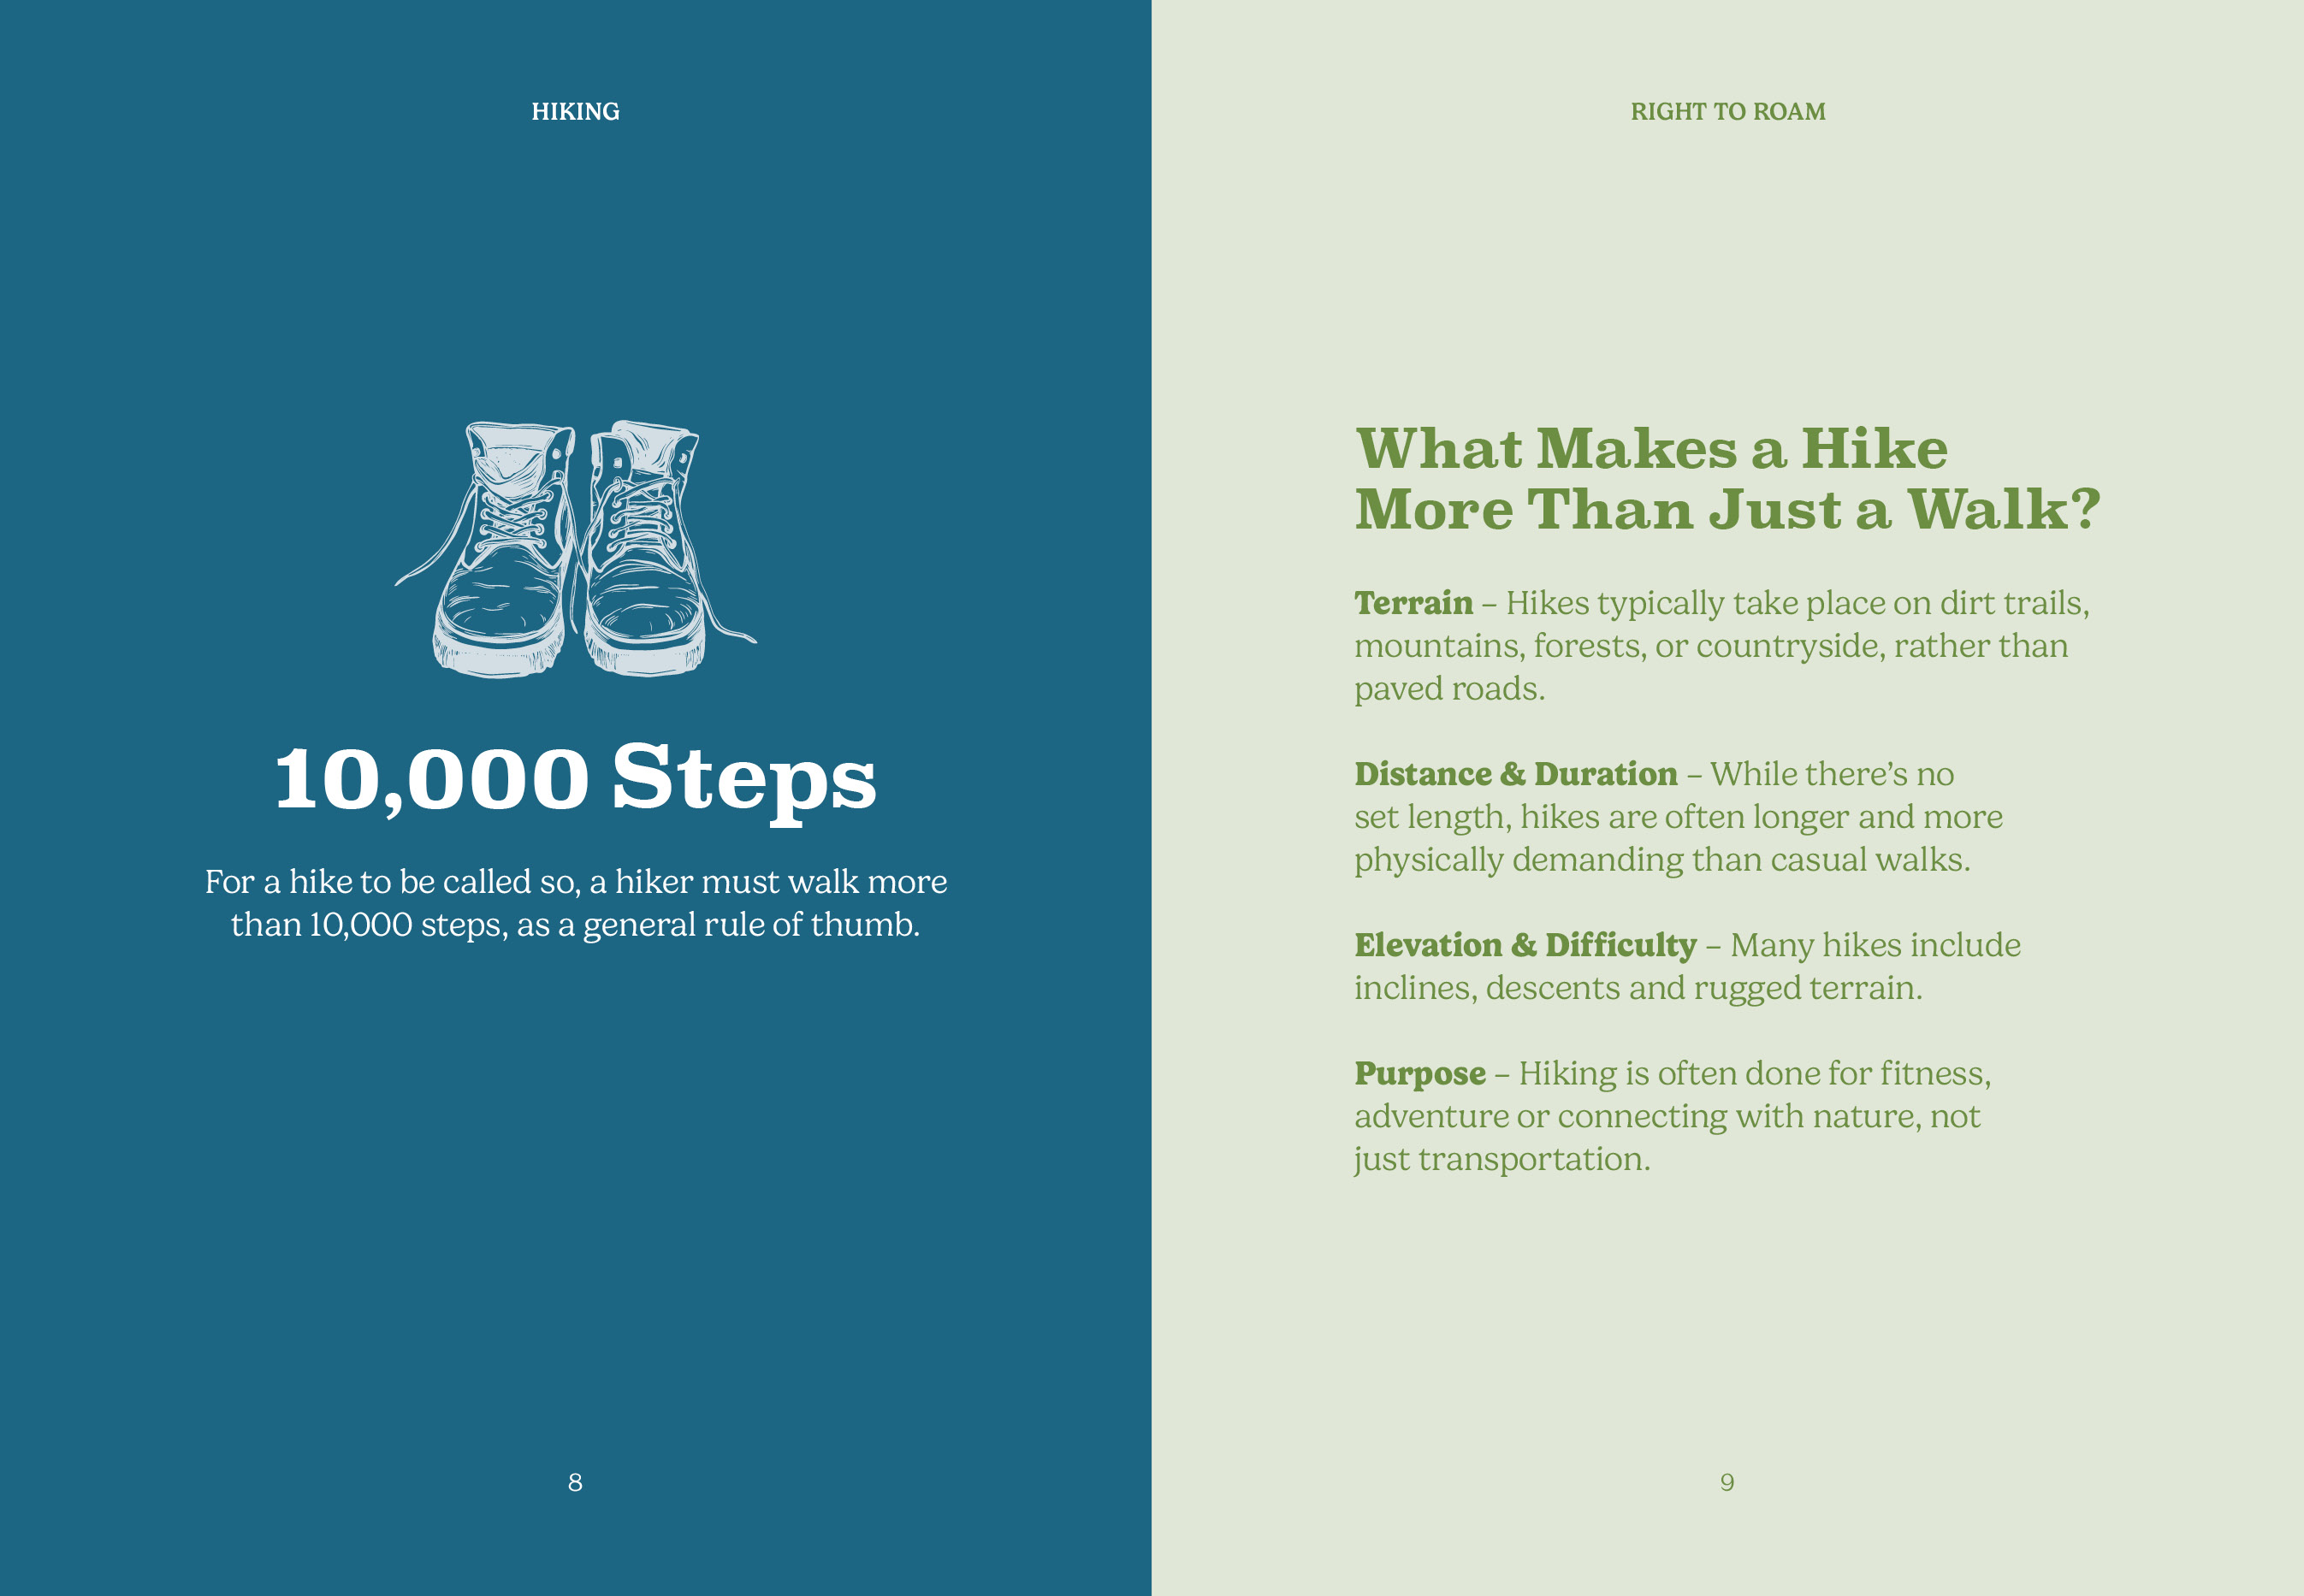
Task: Select the 'What Makes a Hike' heading
Action: [x=1651, y=448]
